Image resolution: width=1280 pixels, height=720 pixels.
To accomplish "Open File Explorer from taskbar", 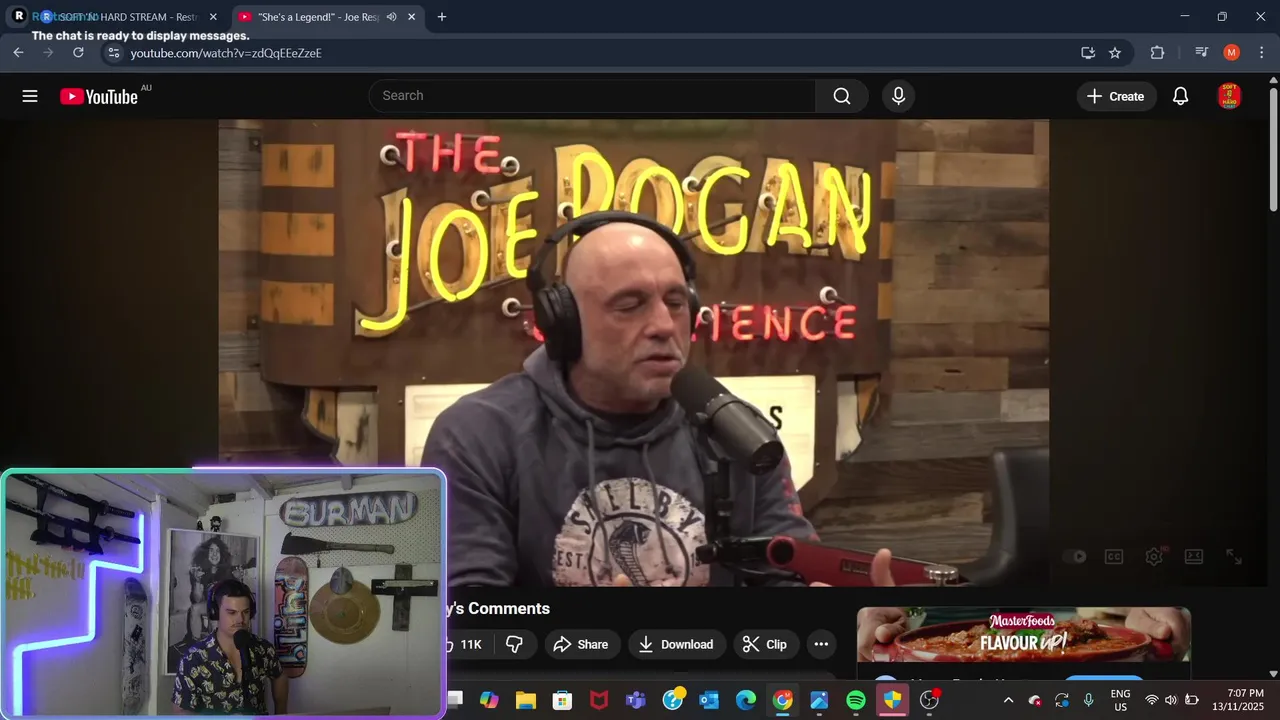I will pyautogui.click(x=526, y=700).
